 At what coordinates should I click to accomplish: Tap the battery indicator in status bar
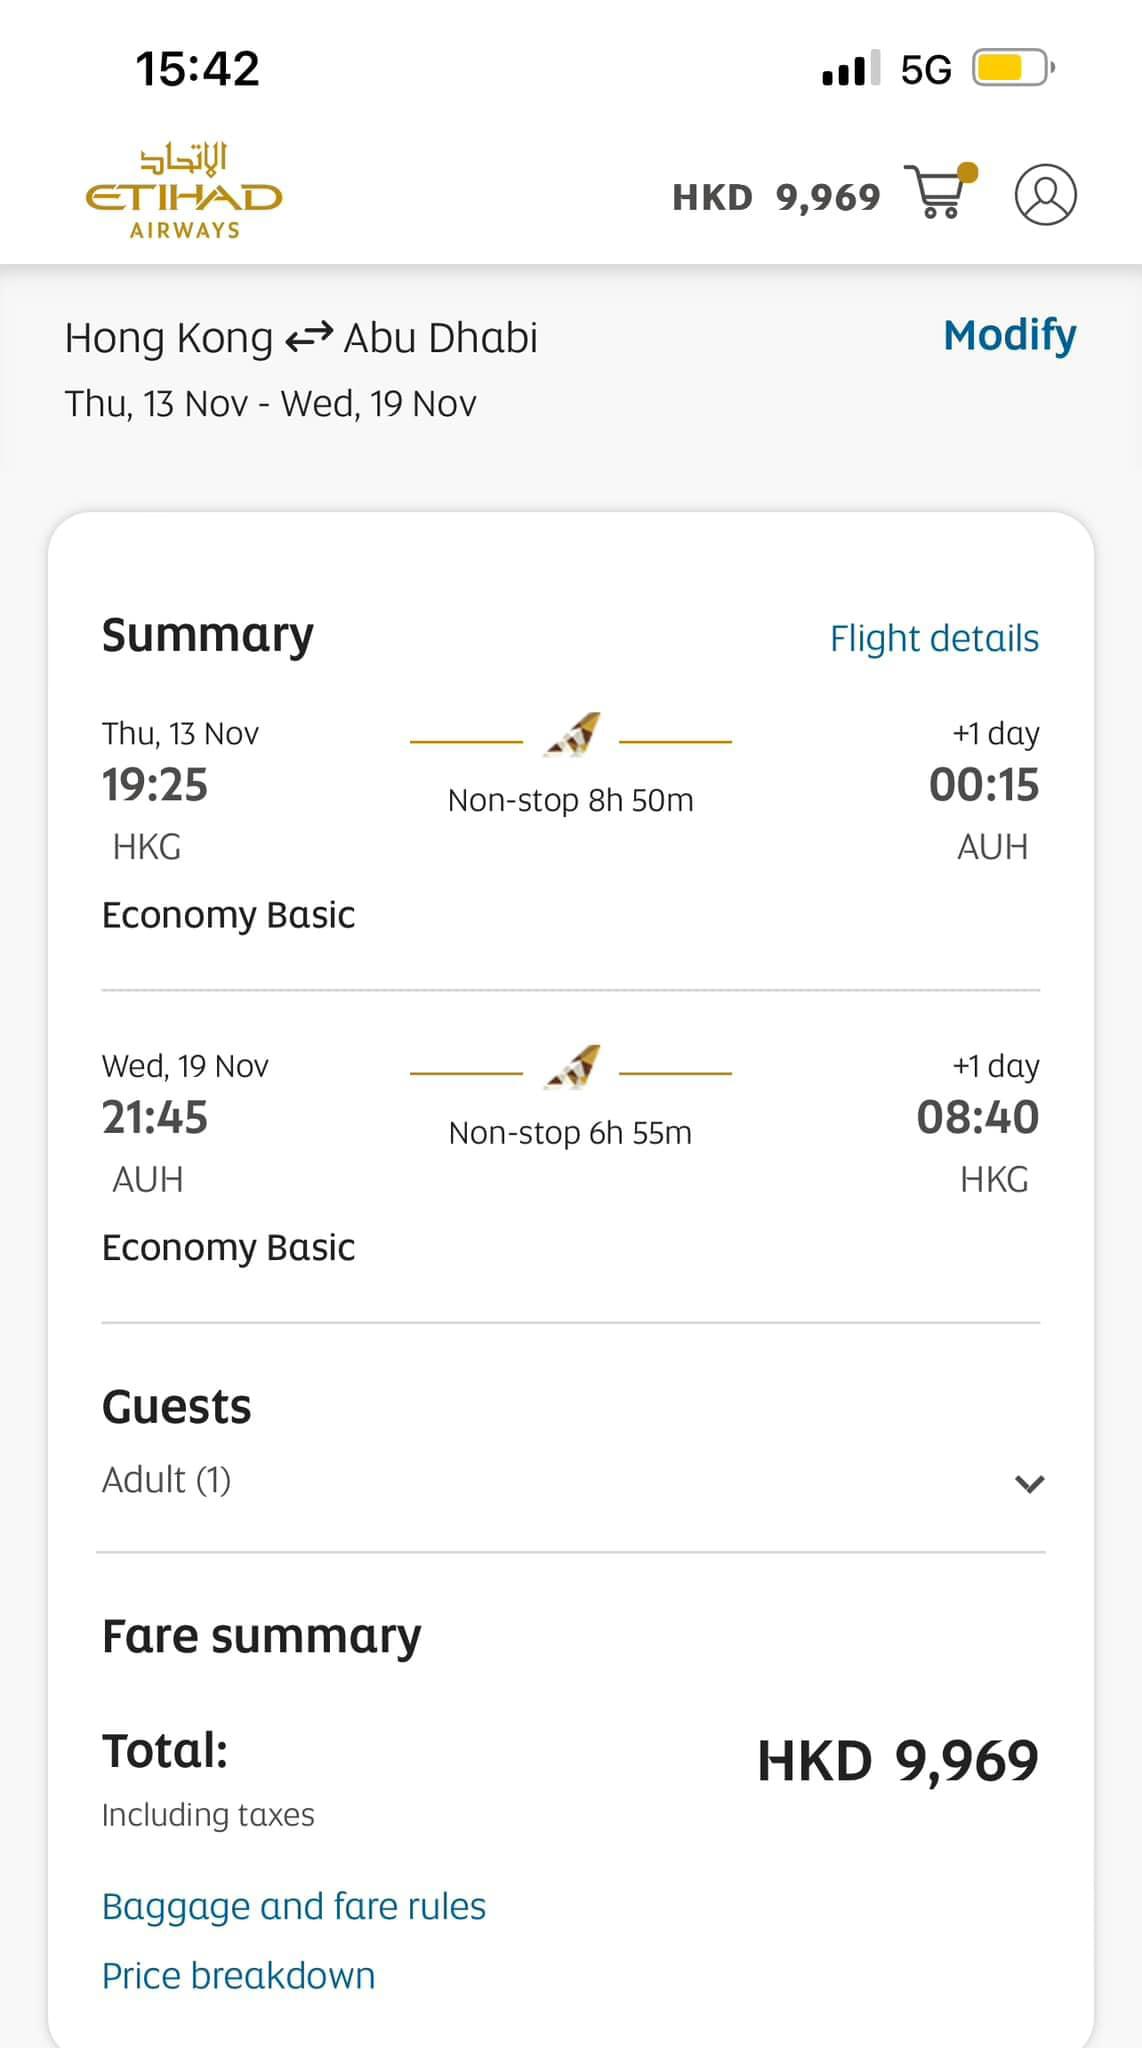pyautogui.click(x=1014, y=68)
